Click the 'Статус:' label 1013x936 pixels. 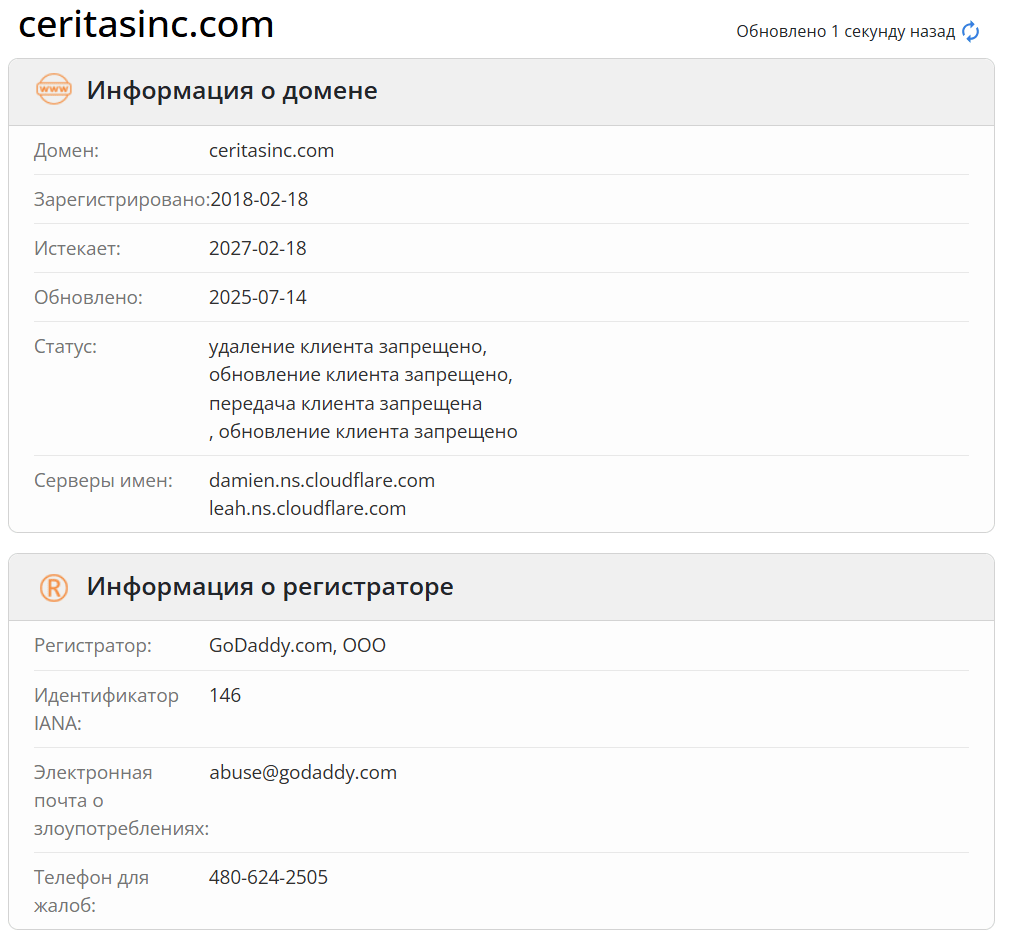point(65,347)
